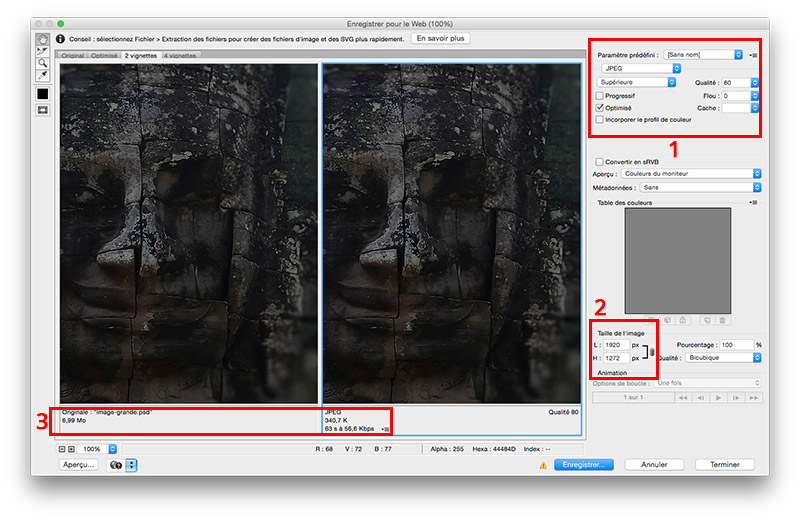Click the En savoir plus button
800x520 pixels.
440,38
